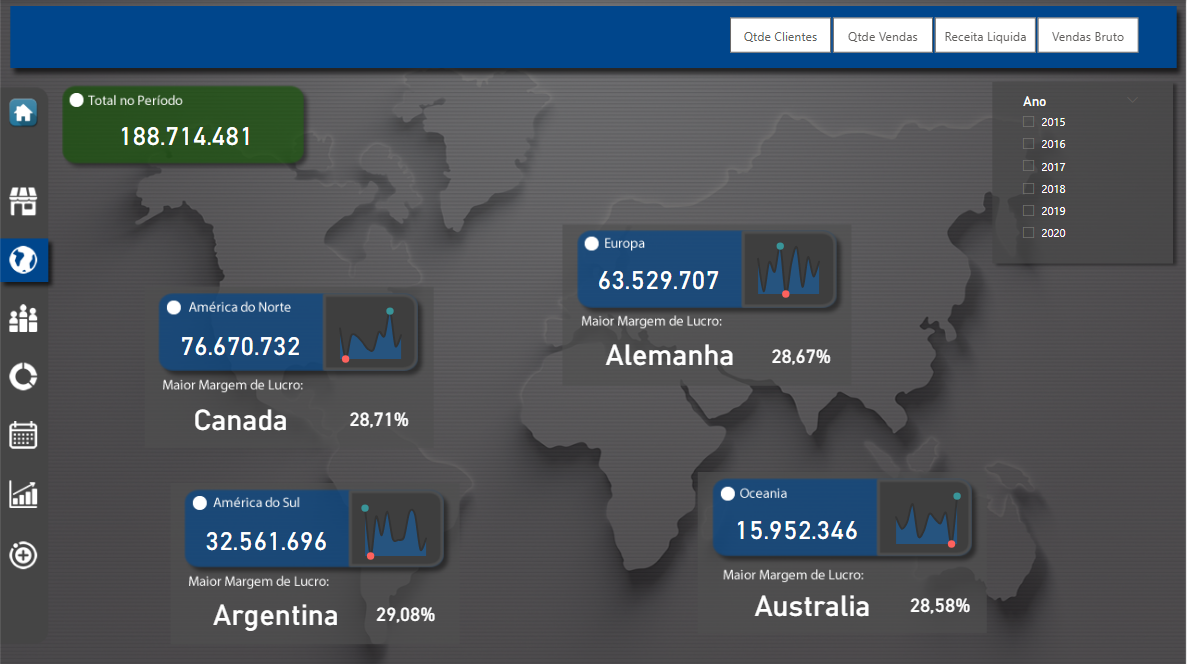1187x664 pixels.
Task: Open the store page icon
Action: pyautogui.click(x=23, y=202)
